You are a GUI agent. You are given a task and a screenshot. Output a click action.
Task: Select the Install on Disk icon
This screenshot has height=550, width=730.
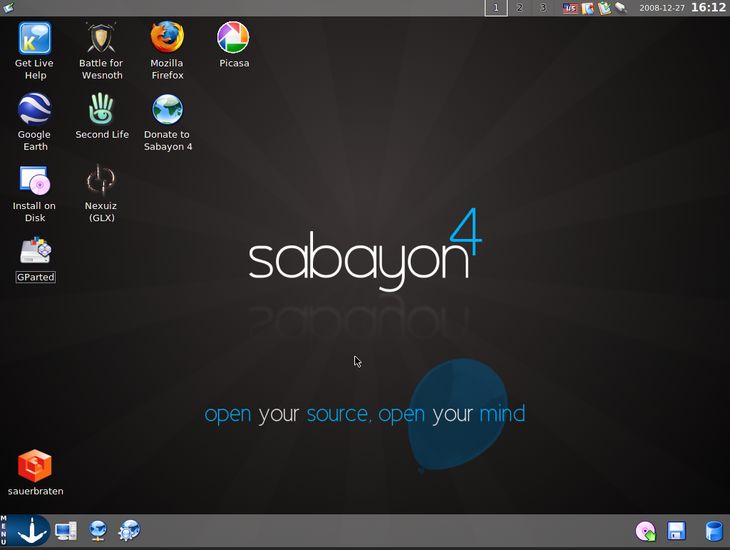tap(34, 180)
